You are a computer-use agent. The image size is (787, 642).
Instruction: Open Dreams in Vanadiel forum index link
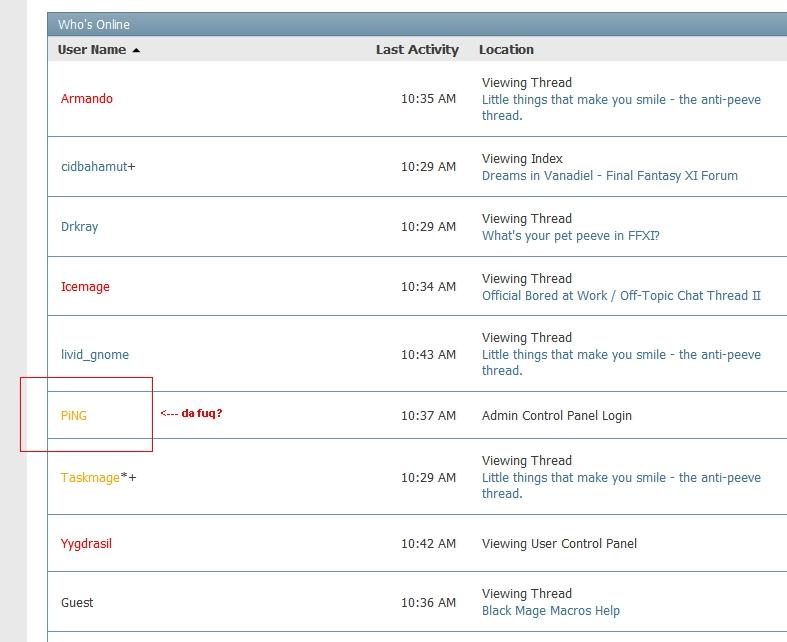coord(609,176)
